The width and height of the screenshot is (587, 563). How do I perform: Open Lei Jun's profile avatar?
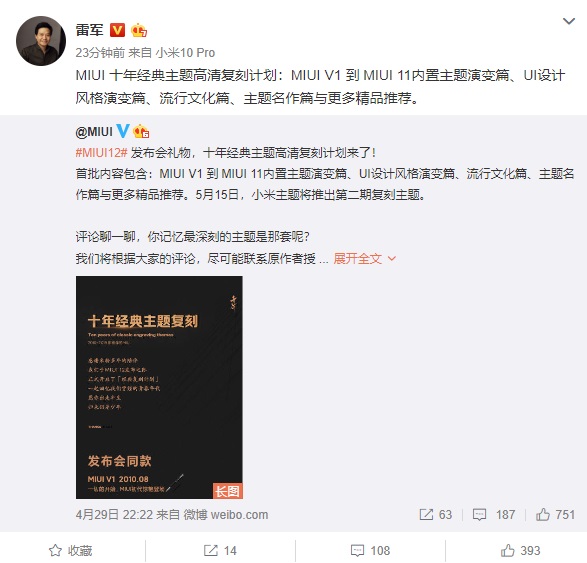(41, 41)
